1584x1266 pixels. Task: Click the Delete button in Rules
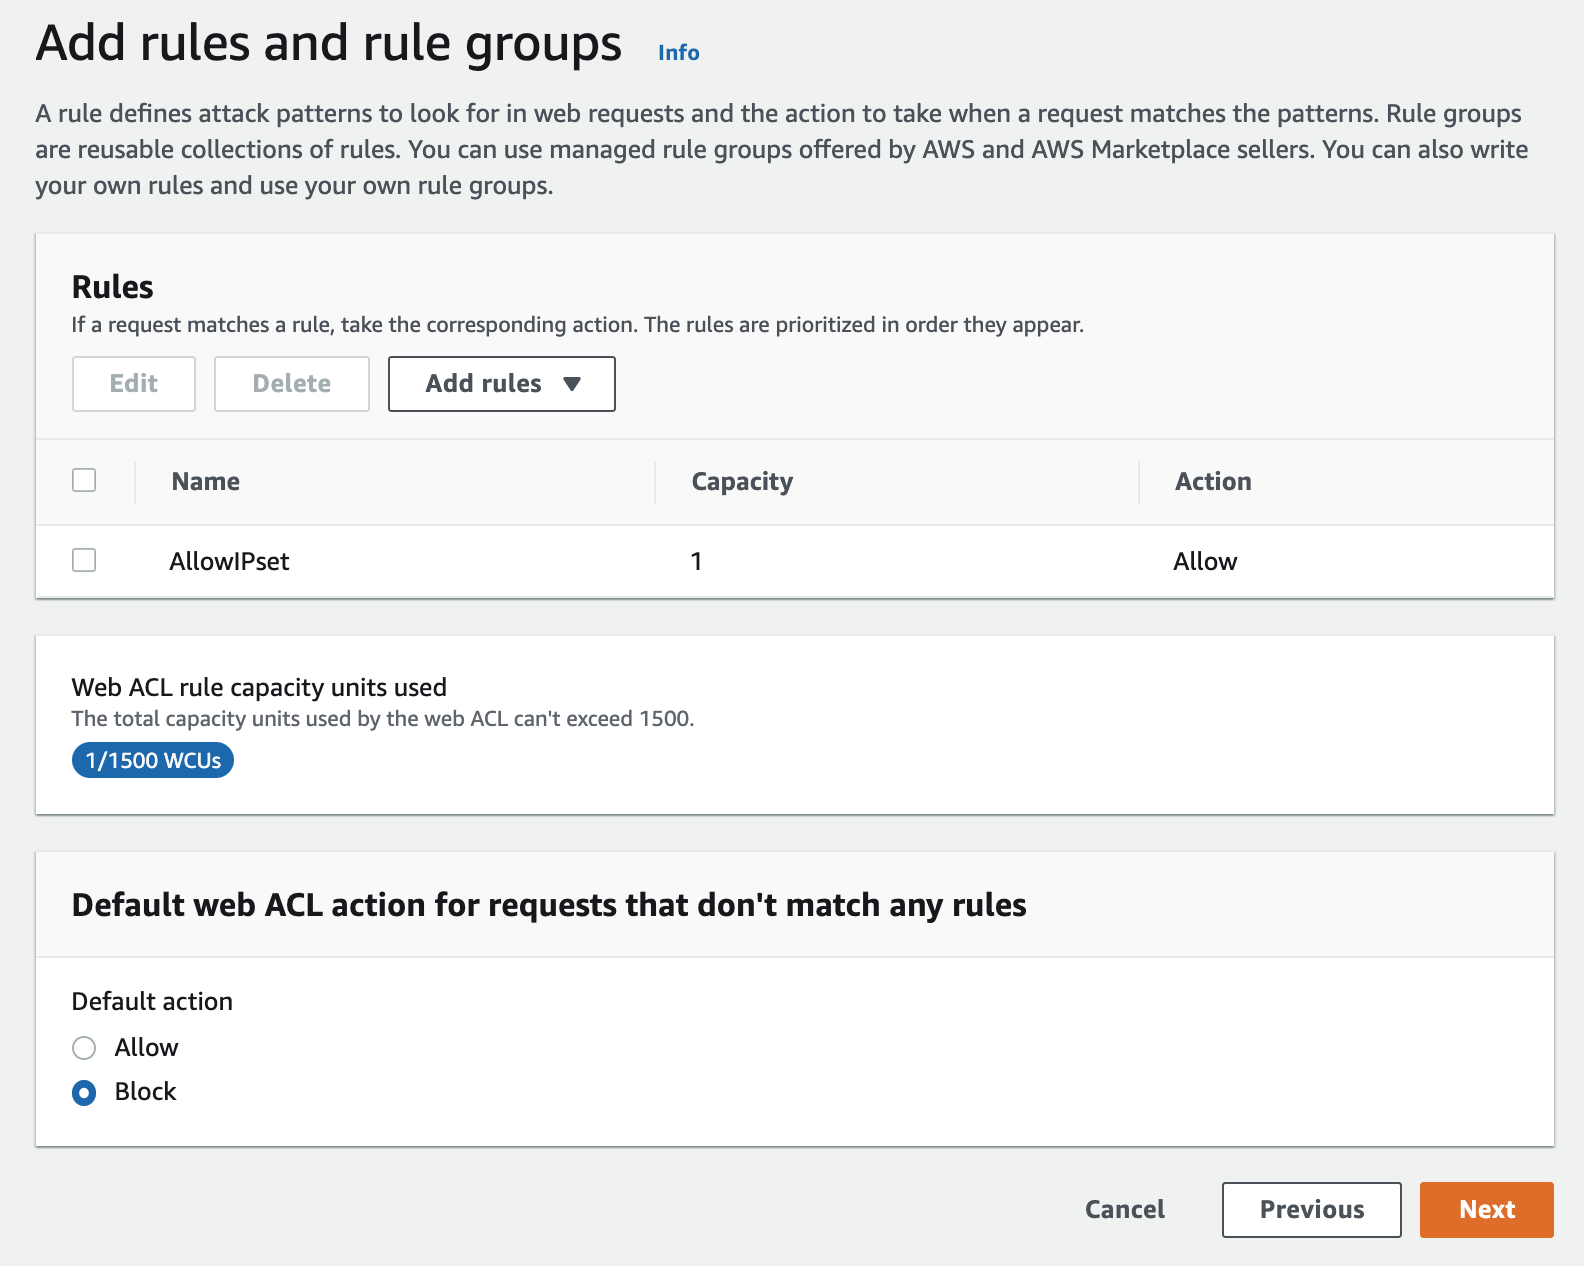(x=292, y=384)
